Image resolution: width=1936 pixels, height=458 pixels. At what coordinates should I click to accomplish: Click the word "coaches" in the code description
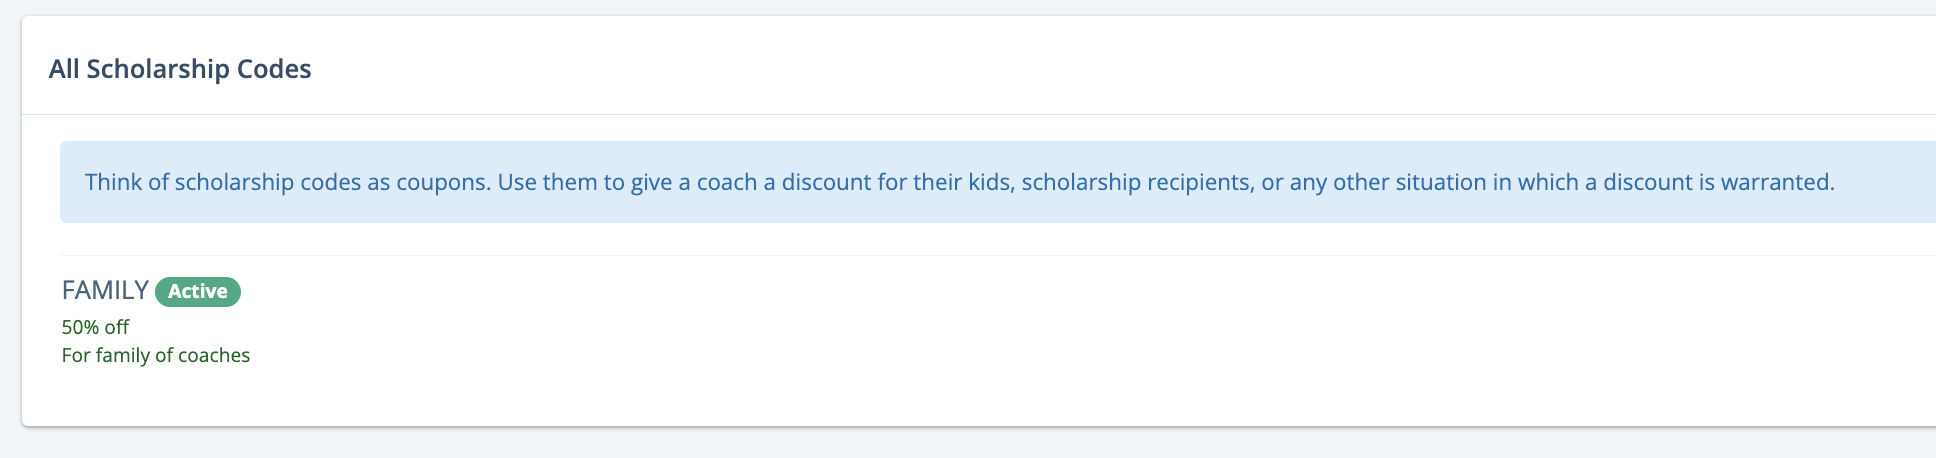(214, 355)
